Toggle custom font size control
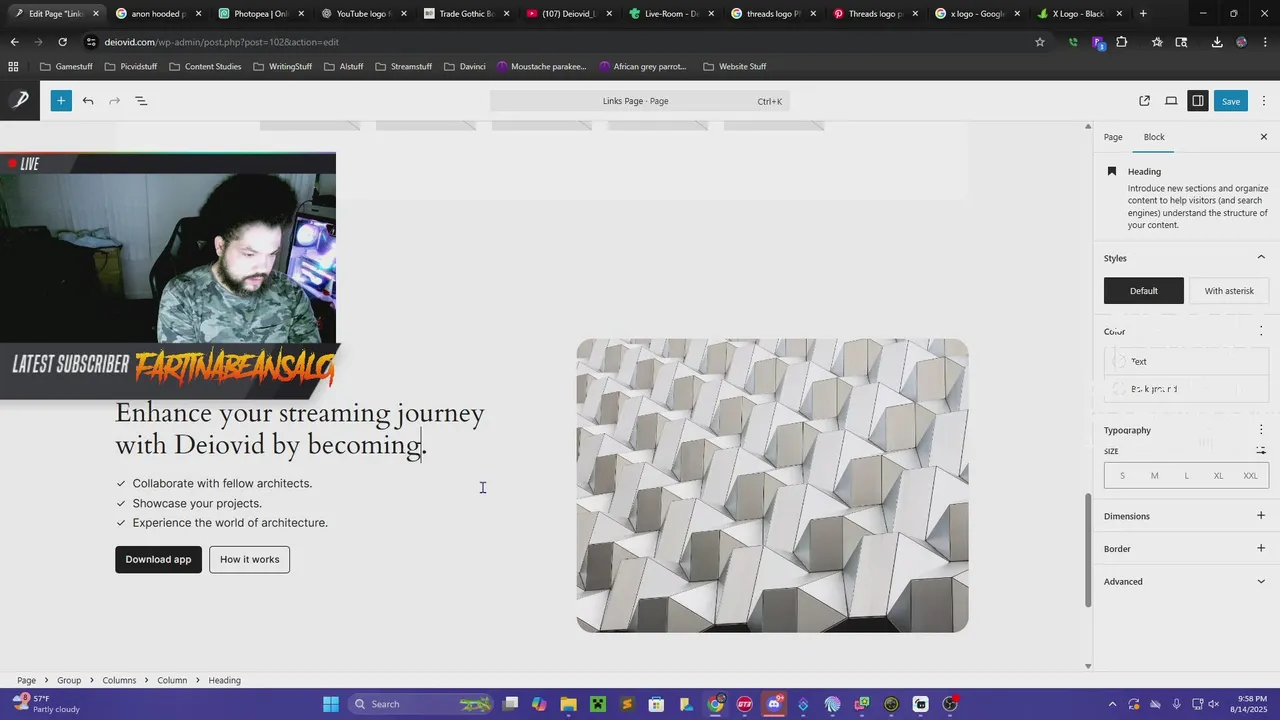Viewport: 1280px width, 720px height. coord(1261,451)
